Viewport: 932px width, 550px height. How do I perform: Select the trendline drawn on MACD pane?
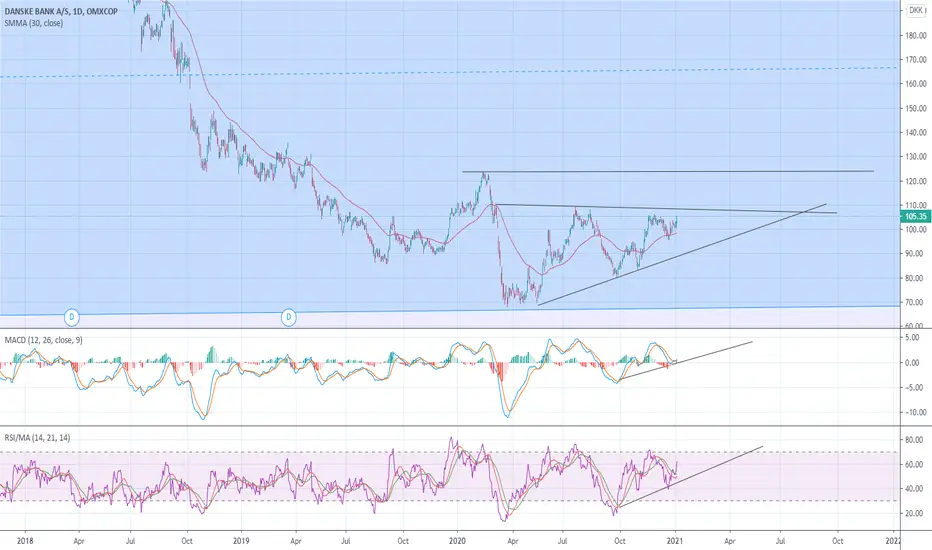coord(686,360)
